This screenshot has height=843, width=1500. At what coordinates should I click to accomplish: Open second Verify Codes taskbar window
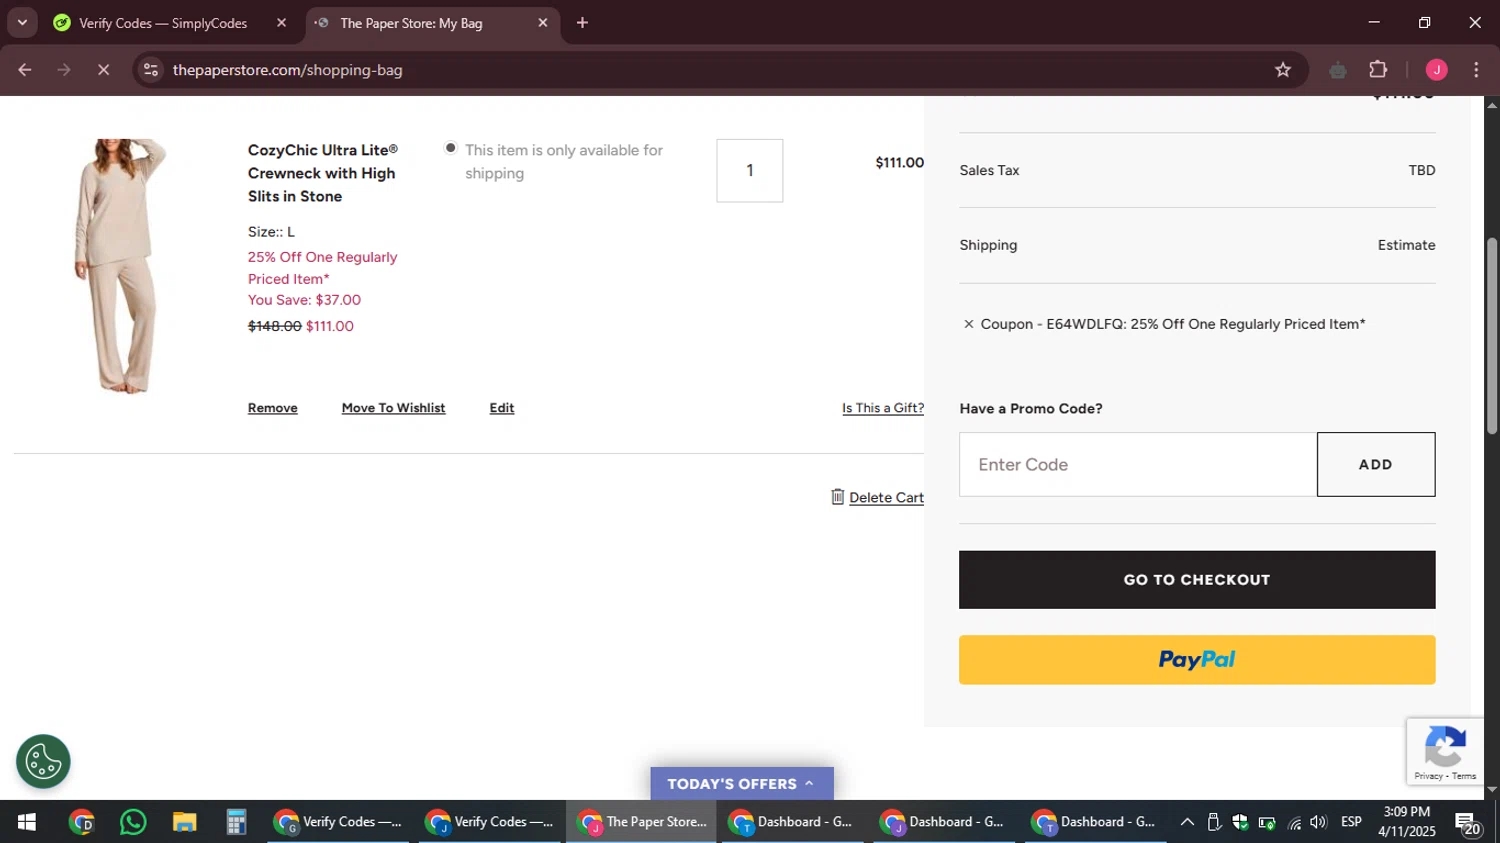tap(490, 822)
